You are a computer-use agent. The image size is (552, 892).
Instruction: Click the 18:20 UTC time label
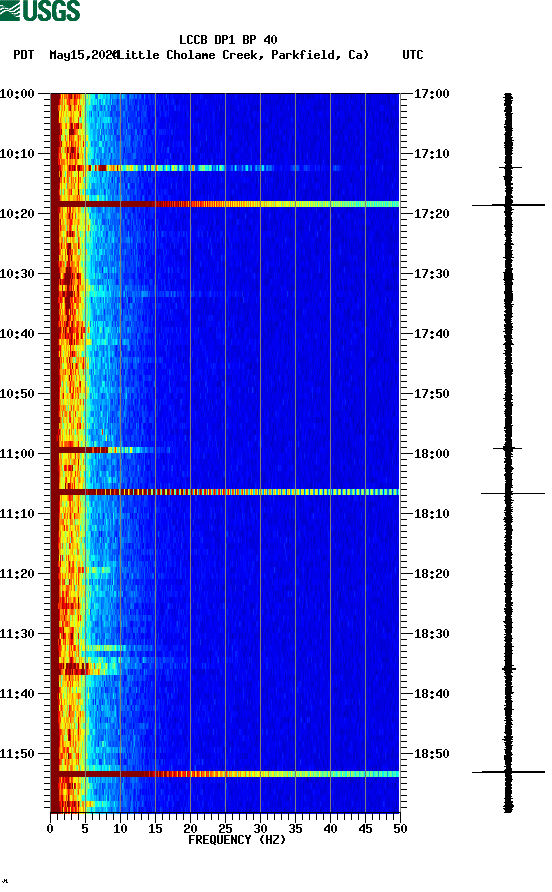(x=431, y=574)
